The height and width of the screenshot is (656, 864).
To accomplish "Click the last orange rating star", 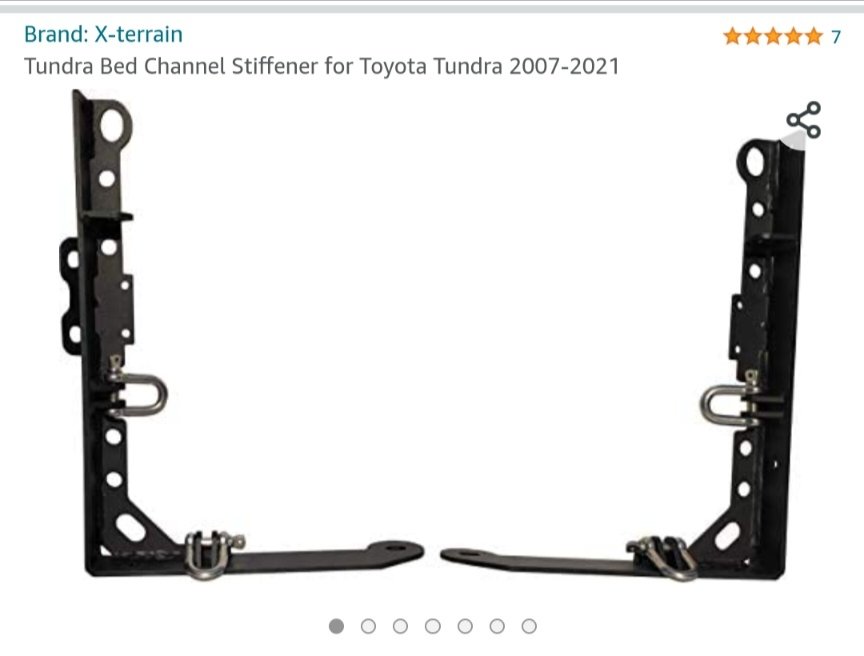I will pyautogui.click(x=813, y=36).
